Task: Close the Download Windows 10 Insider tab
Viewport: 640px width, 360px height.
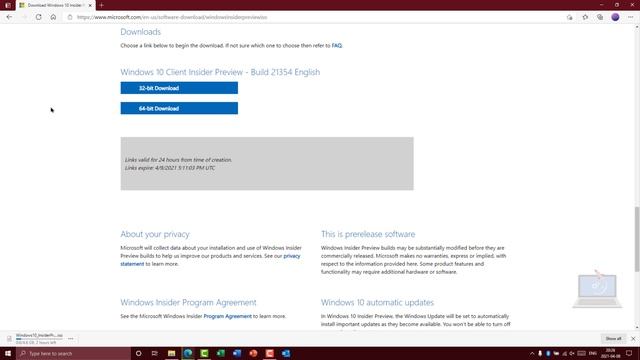Action: click(90, 5)
